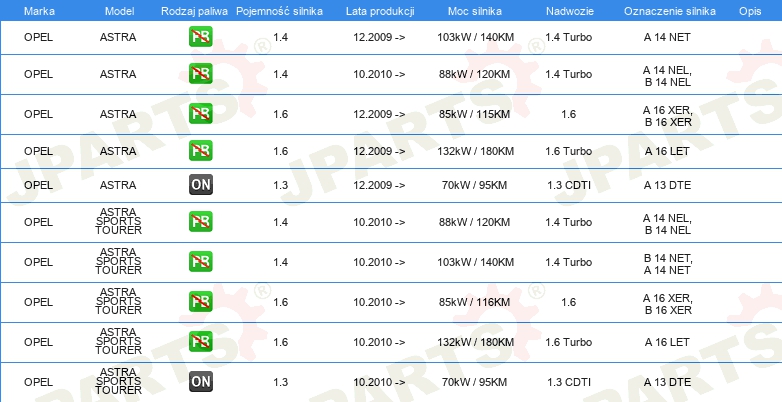Click the Model column header
The image size is (782, 402).
[118, 9]
